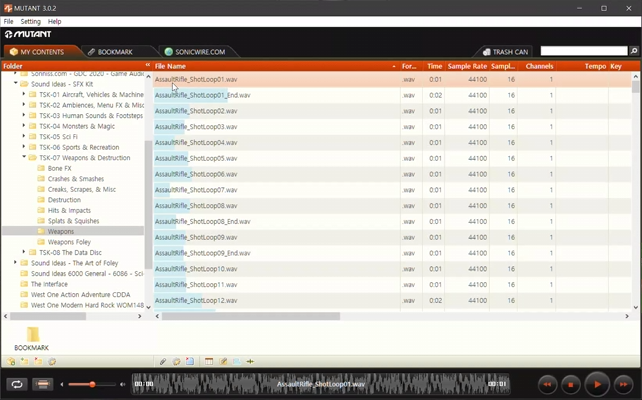
Task: Select file AssaultRifle_ShotLoop01_End.wav
Action: (x=392, y=95)
